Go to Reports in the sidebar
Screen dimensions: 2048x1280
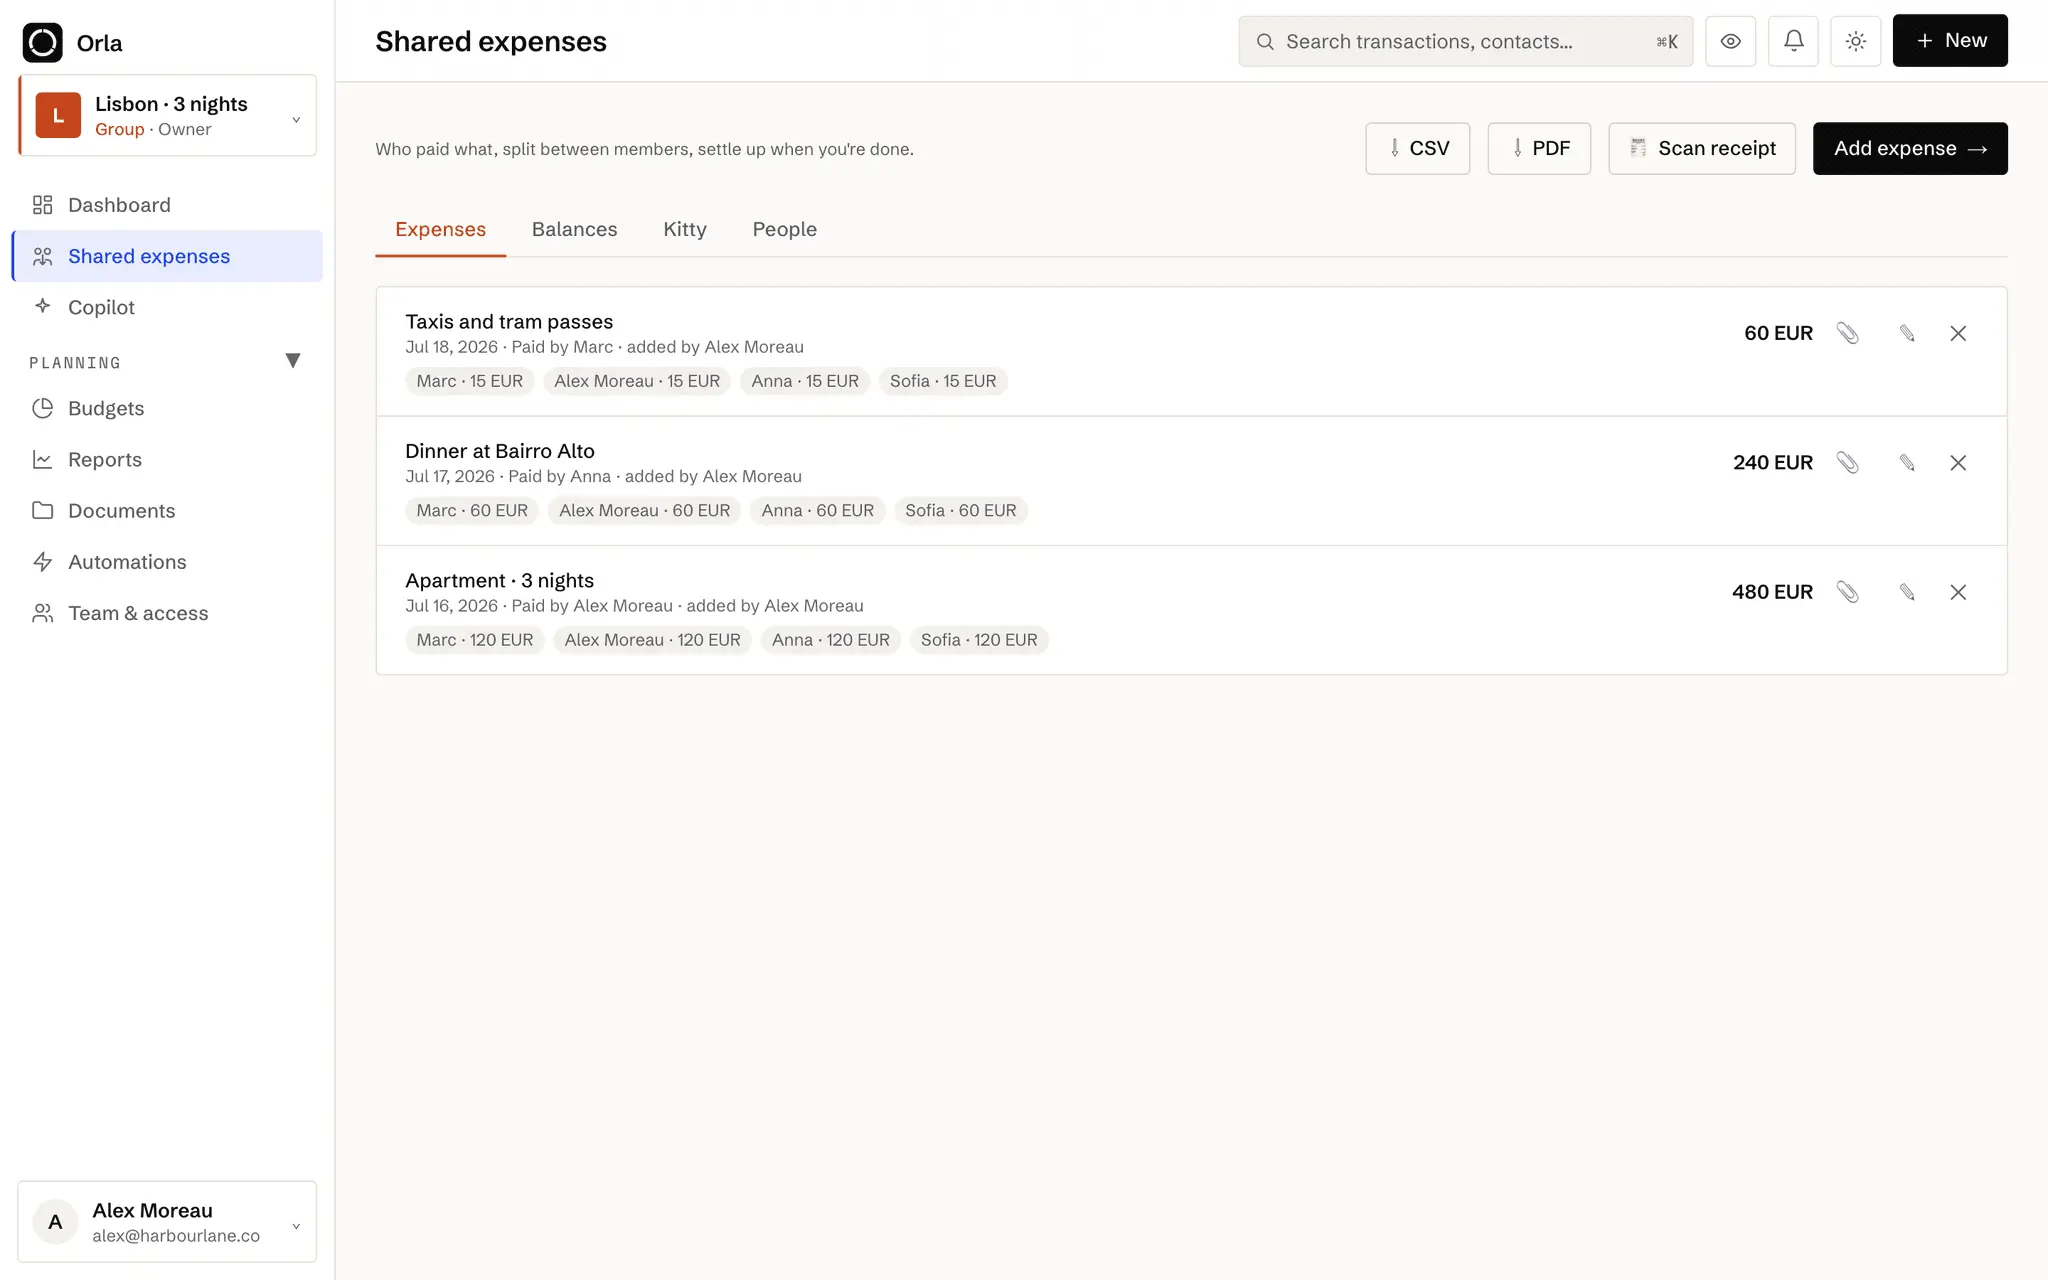pyautogui.click(x=167, y=459)
